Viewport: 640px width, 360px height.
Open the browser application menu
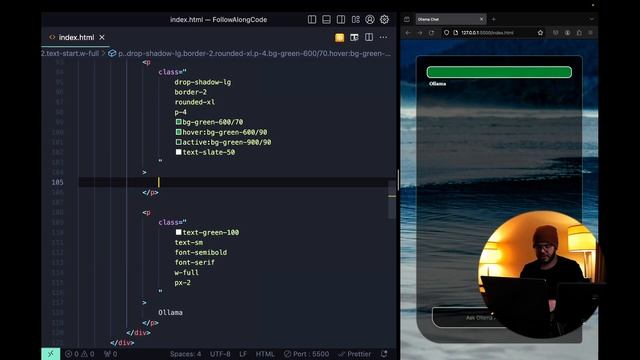click(x=591, y=33)
